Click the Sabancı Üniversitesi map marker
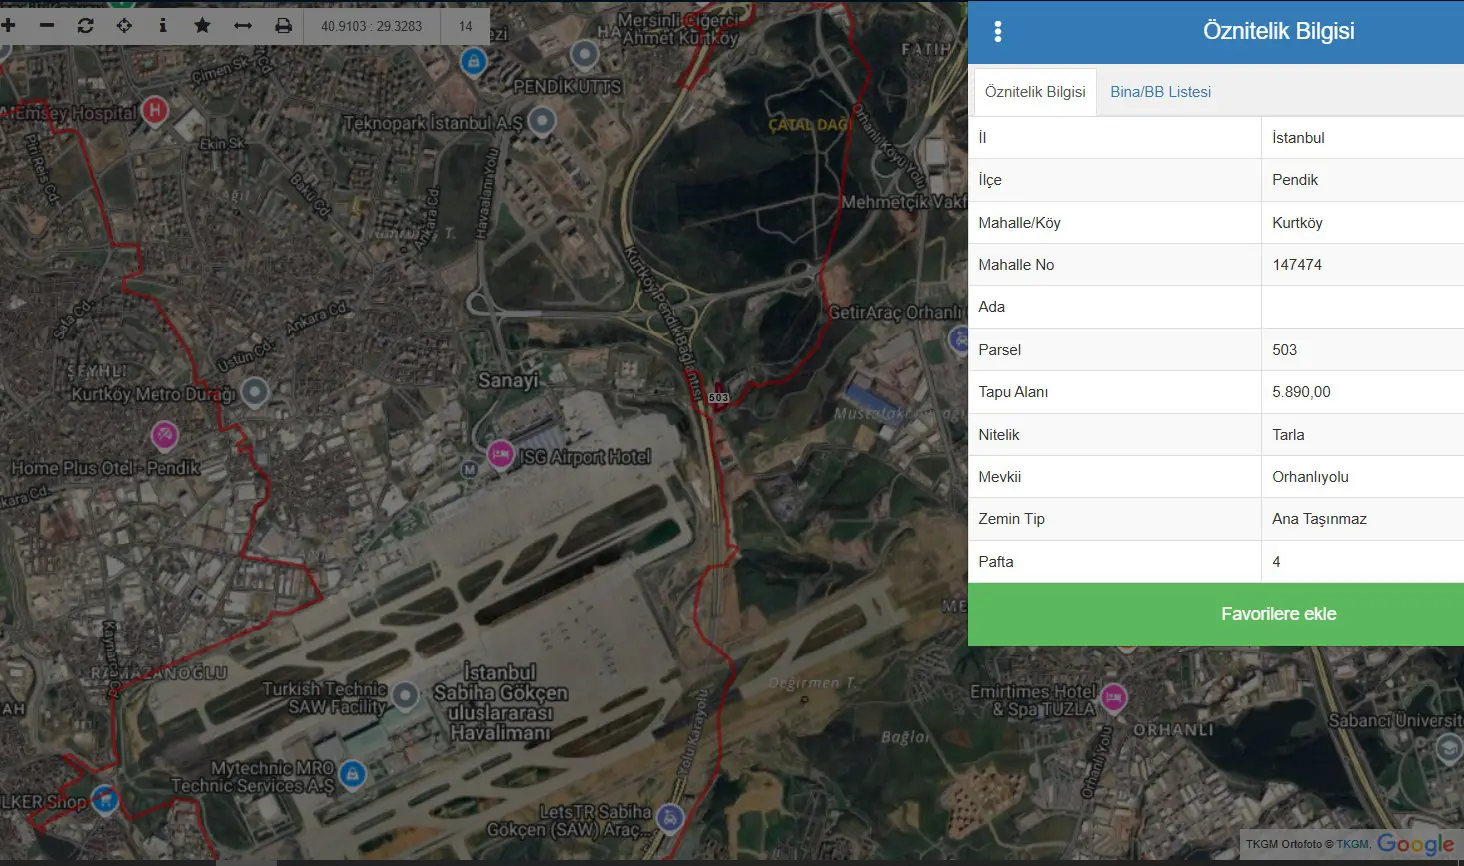The height and width of the screenshot is (866, 1464). pyautogui.click(x=1449, y=748)
